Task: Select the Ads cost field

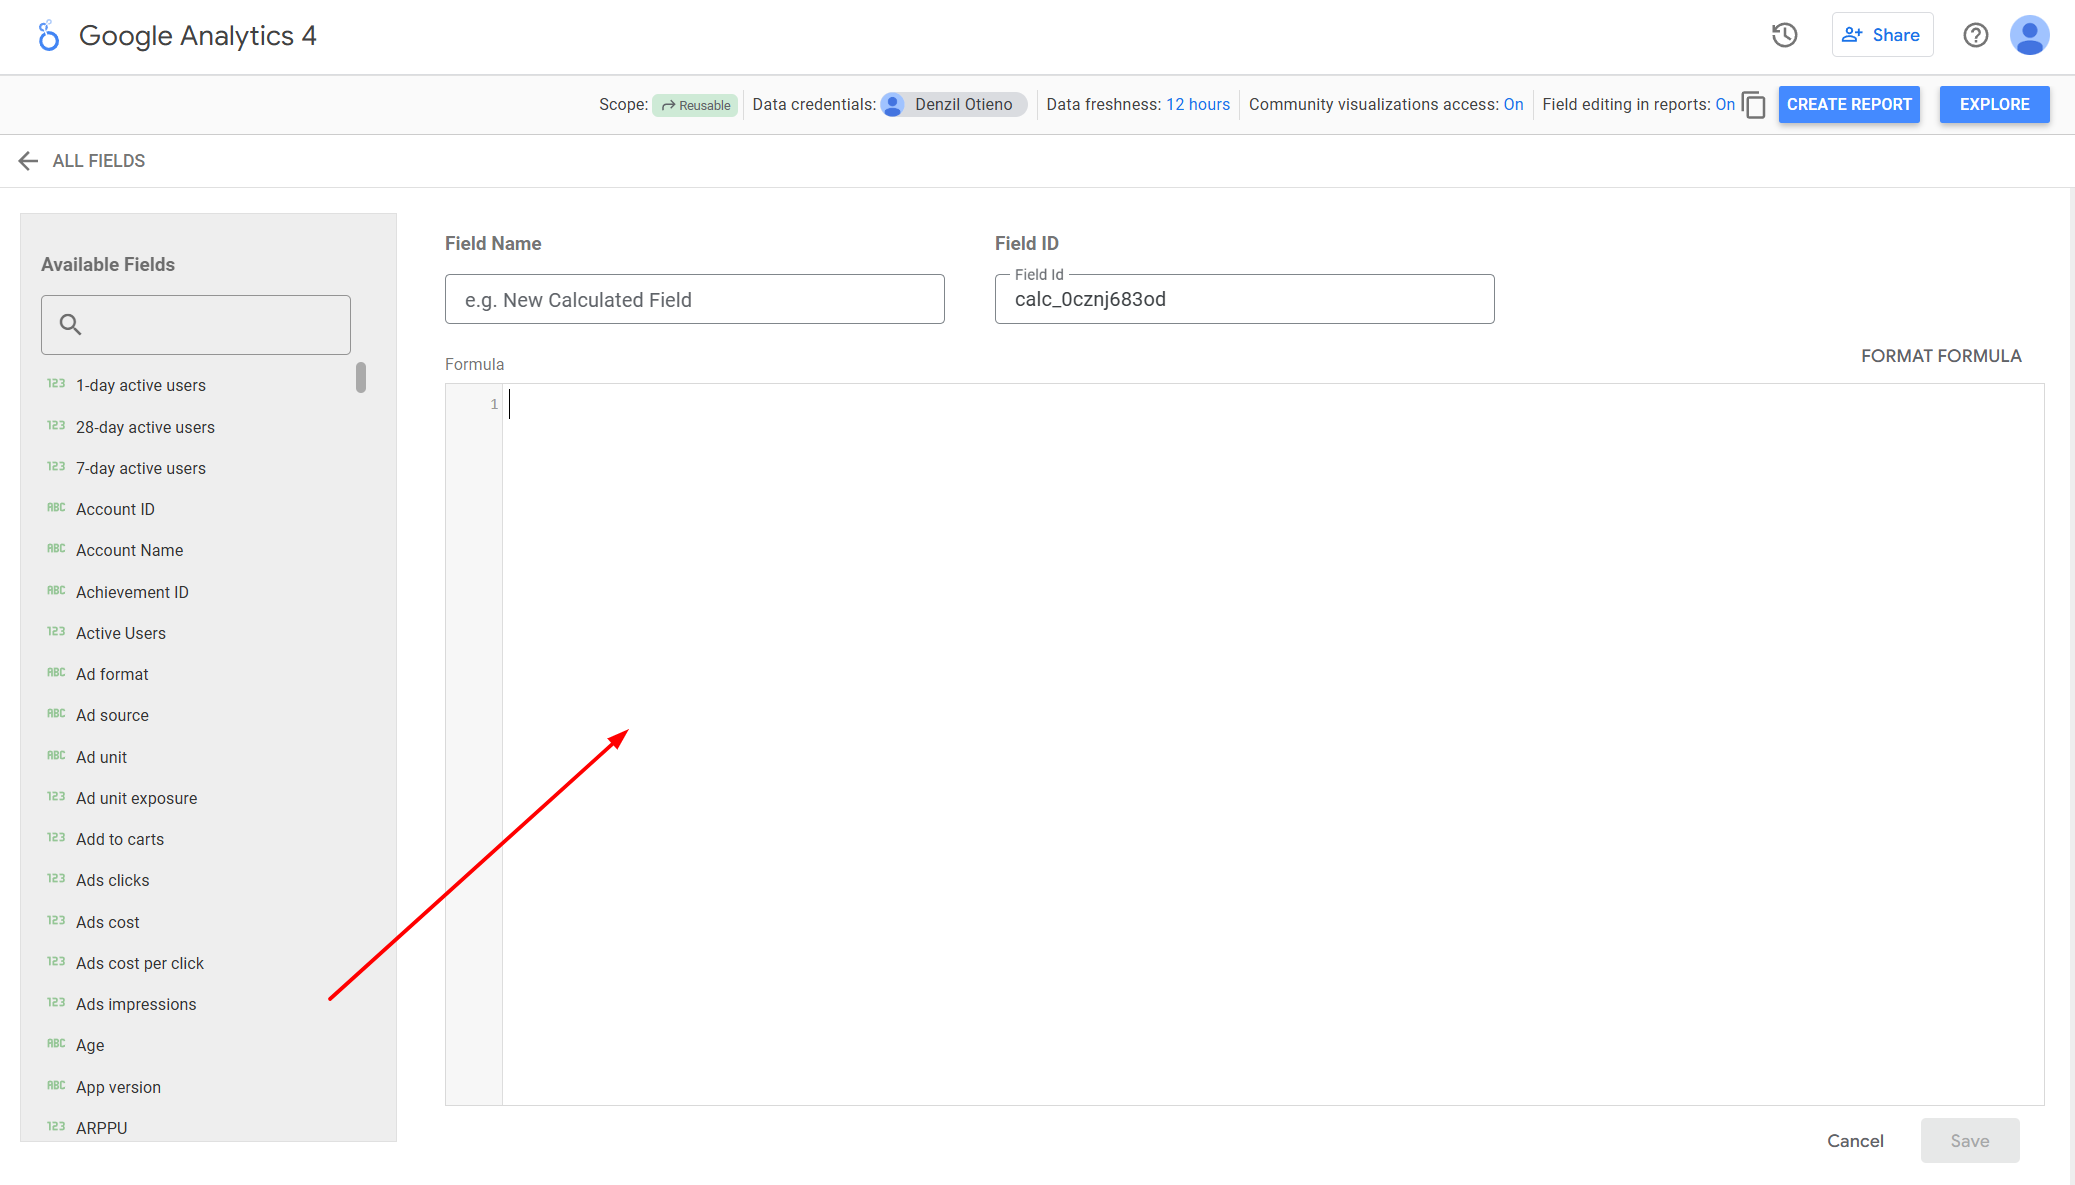Action: coord(108,922)
